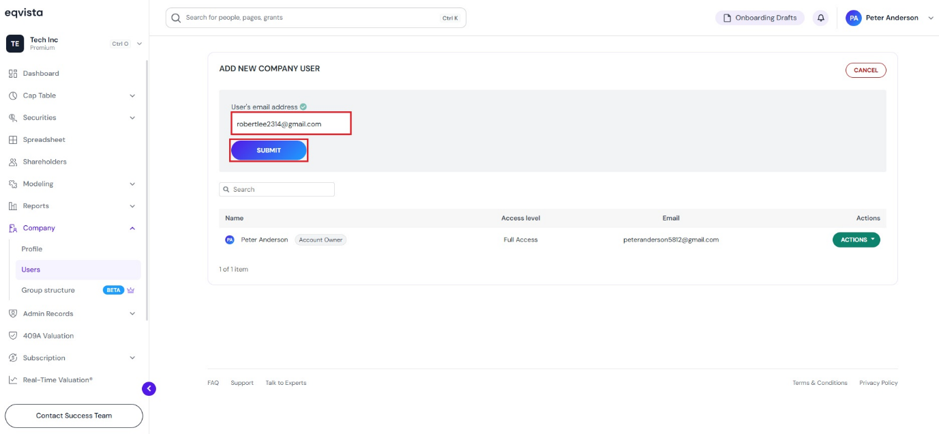Click the Spreadsheet grid icon
Image resolution: width=939 pixels, height=434 pixels.
click(13, 140)
